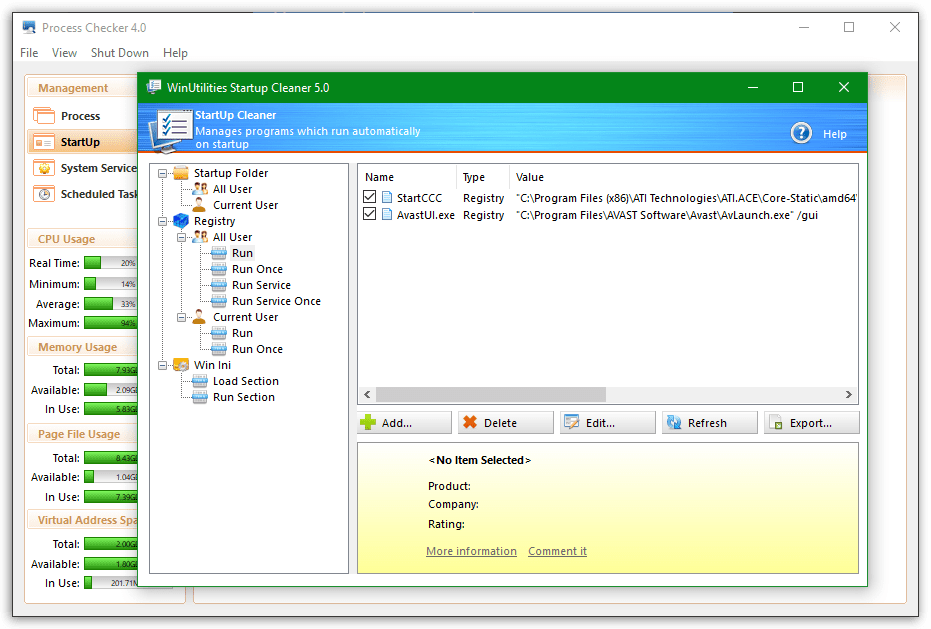Click the Refresh button

[710, 423]
